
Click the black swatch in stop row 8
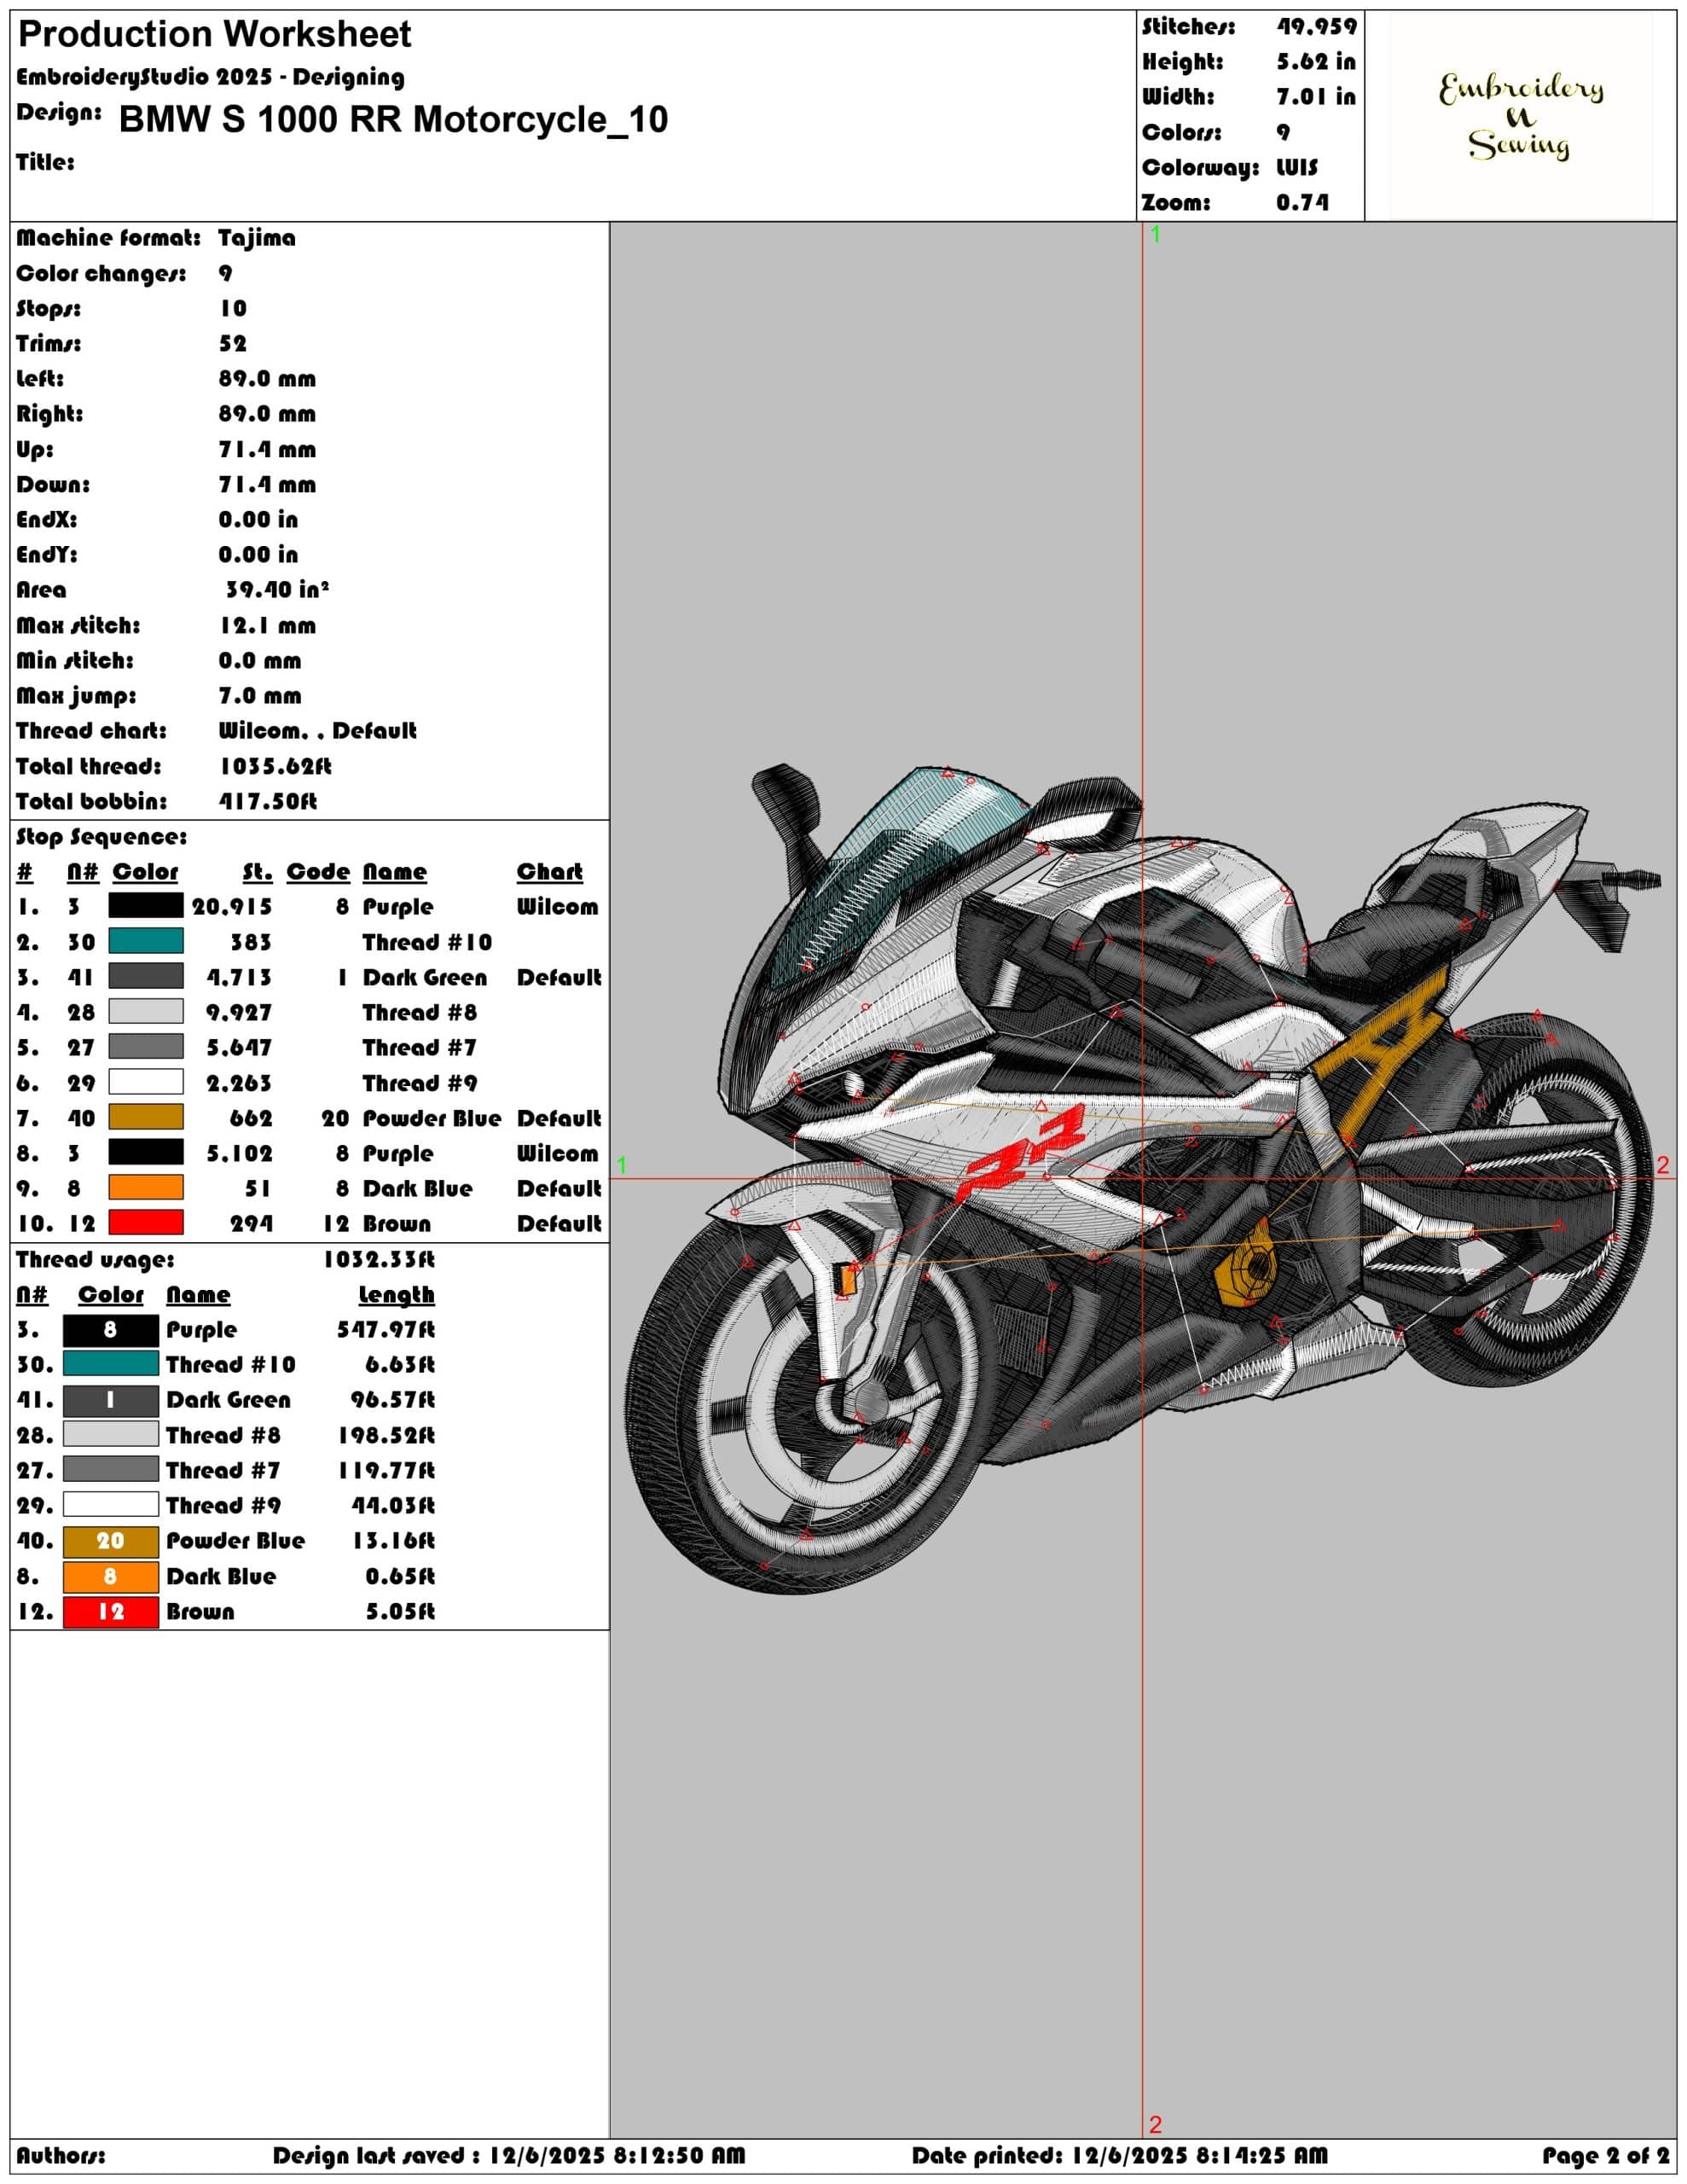click(146, 1152)
